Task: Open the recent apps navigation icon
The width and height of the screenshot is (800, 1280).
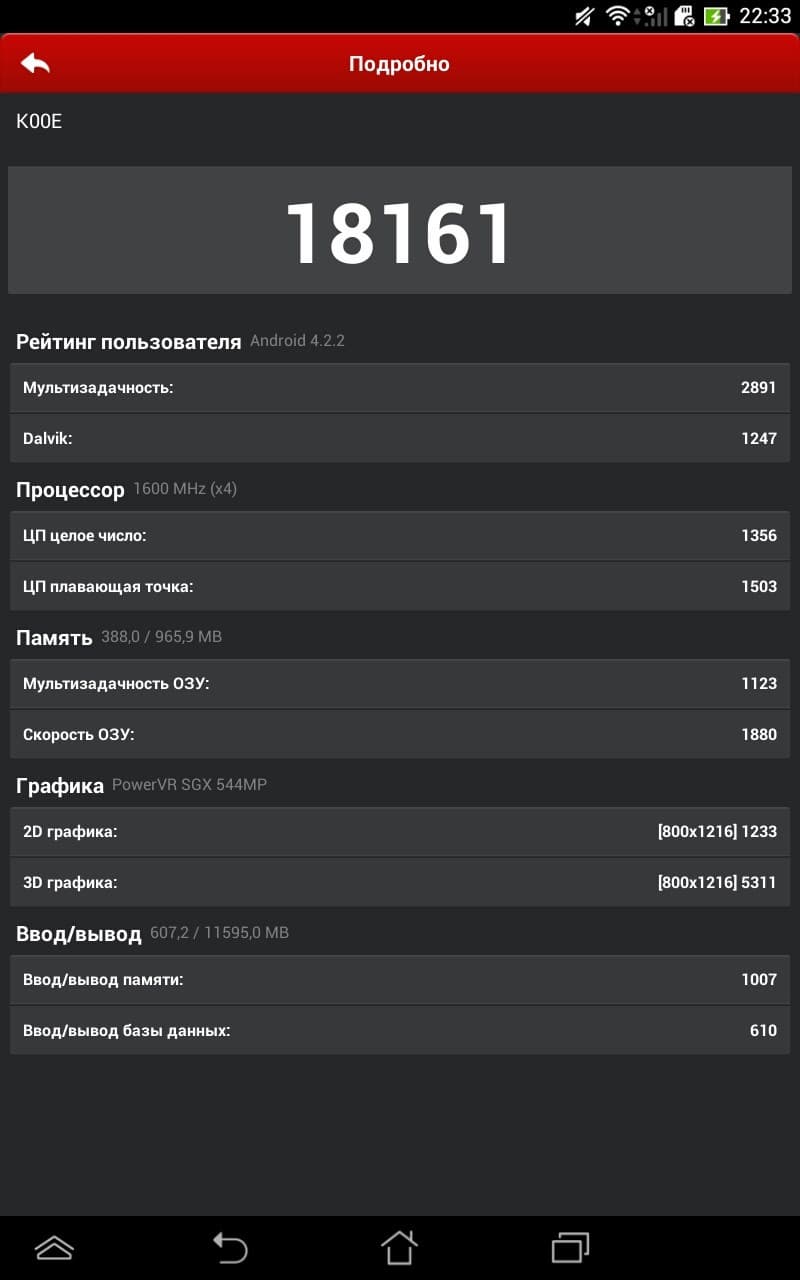Action: (571, 1247)
